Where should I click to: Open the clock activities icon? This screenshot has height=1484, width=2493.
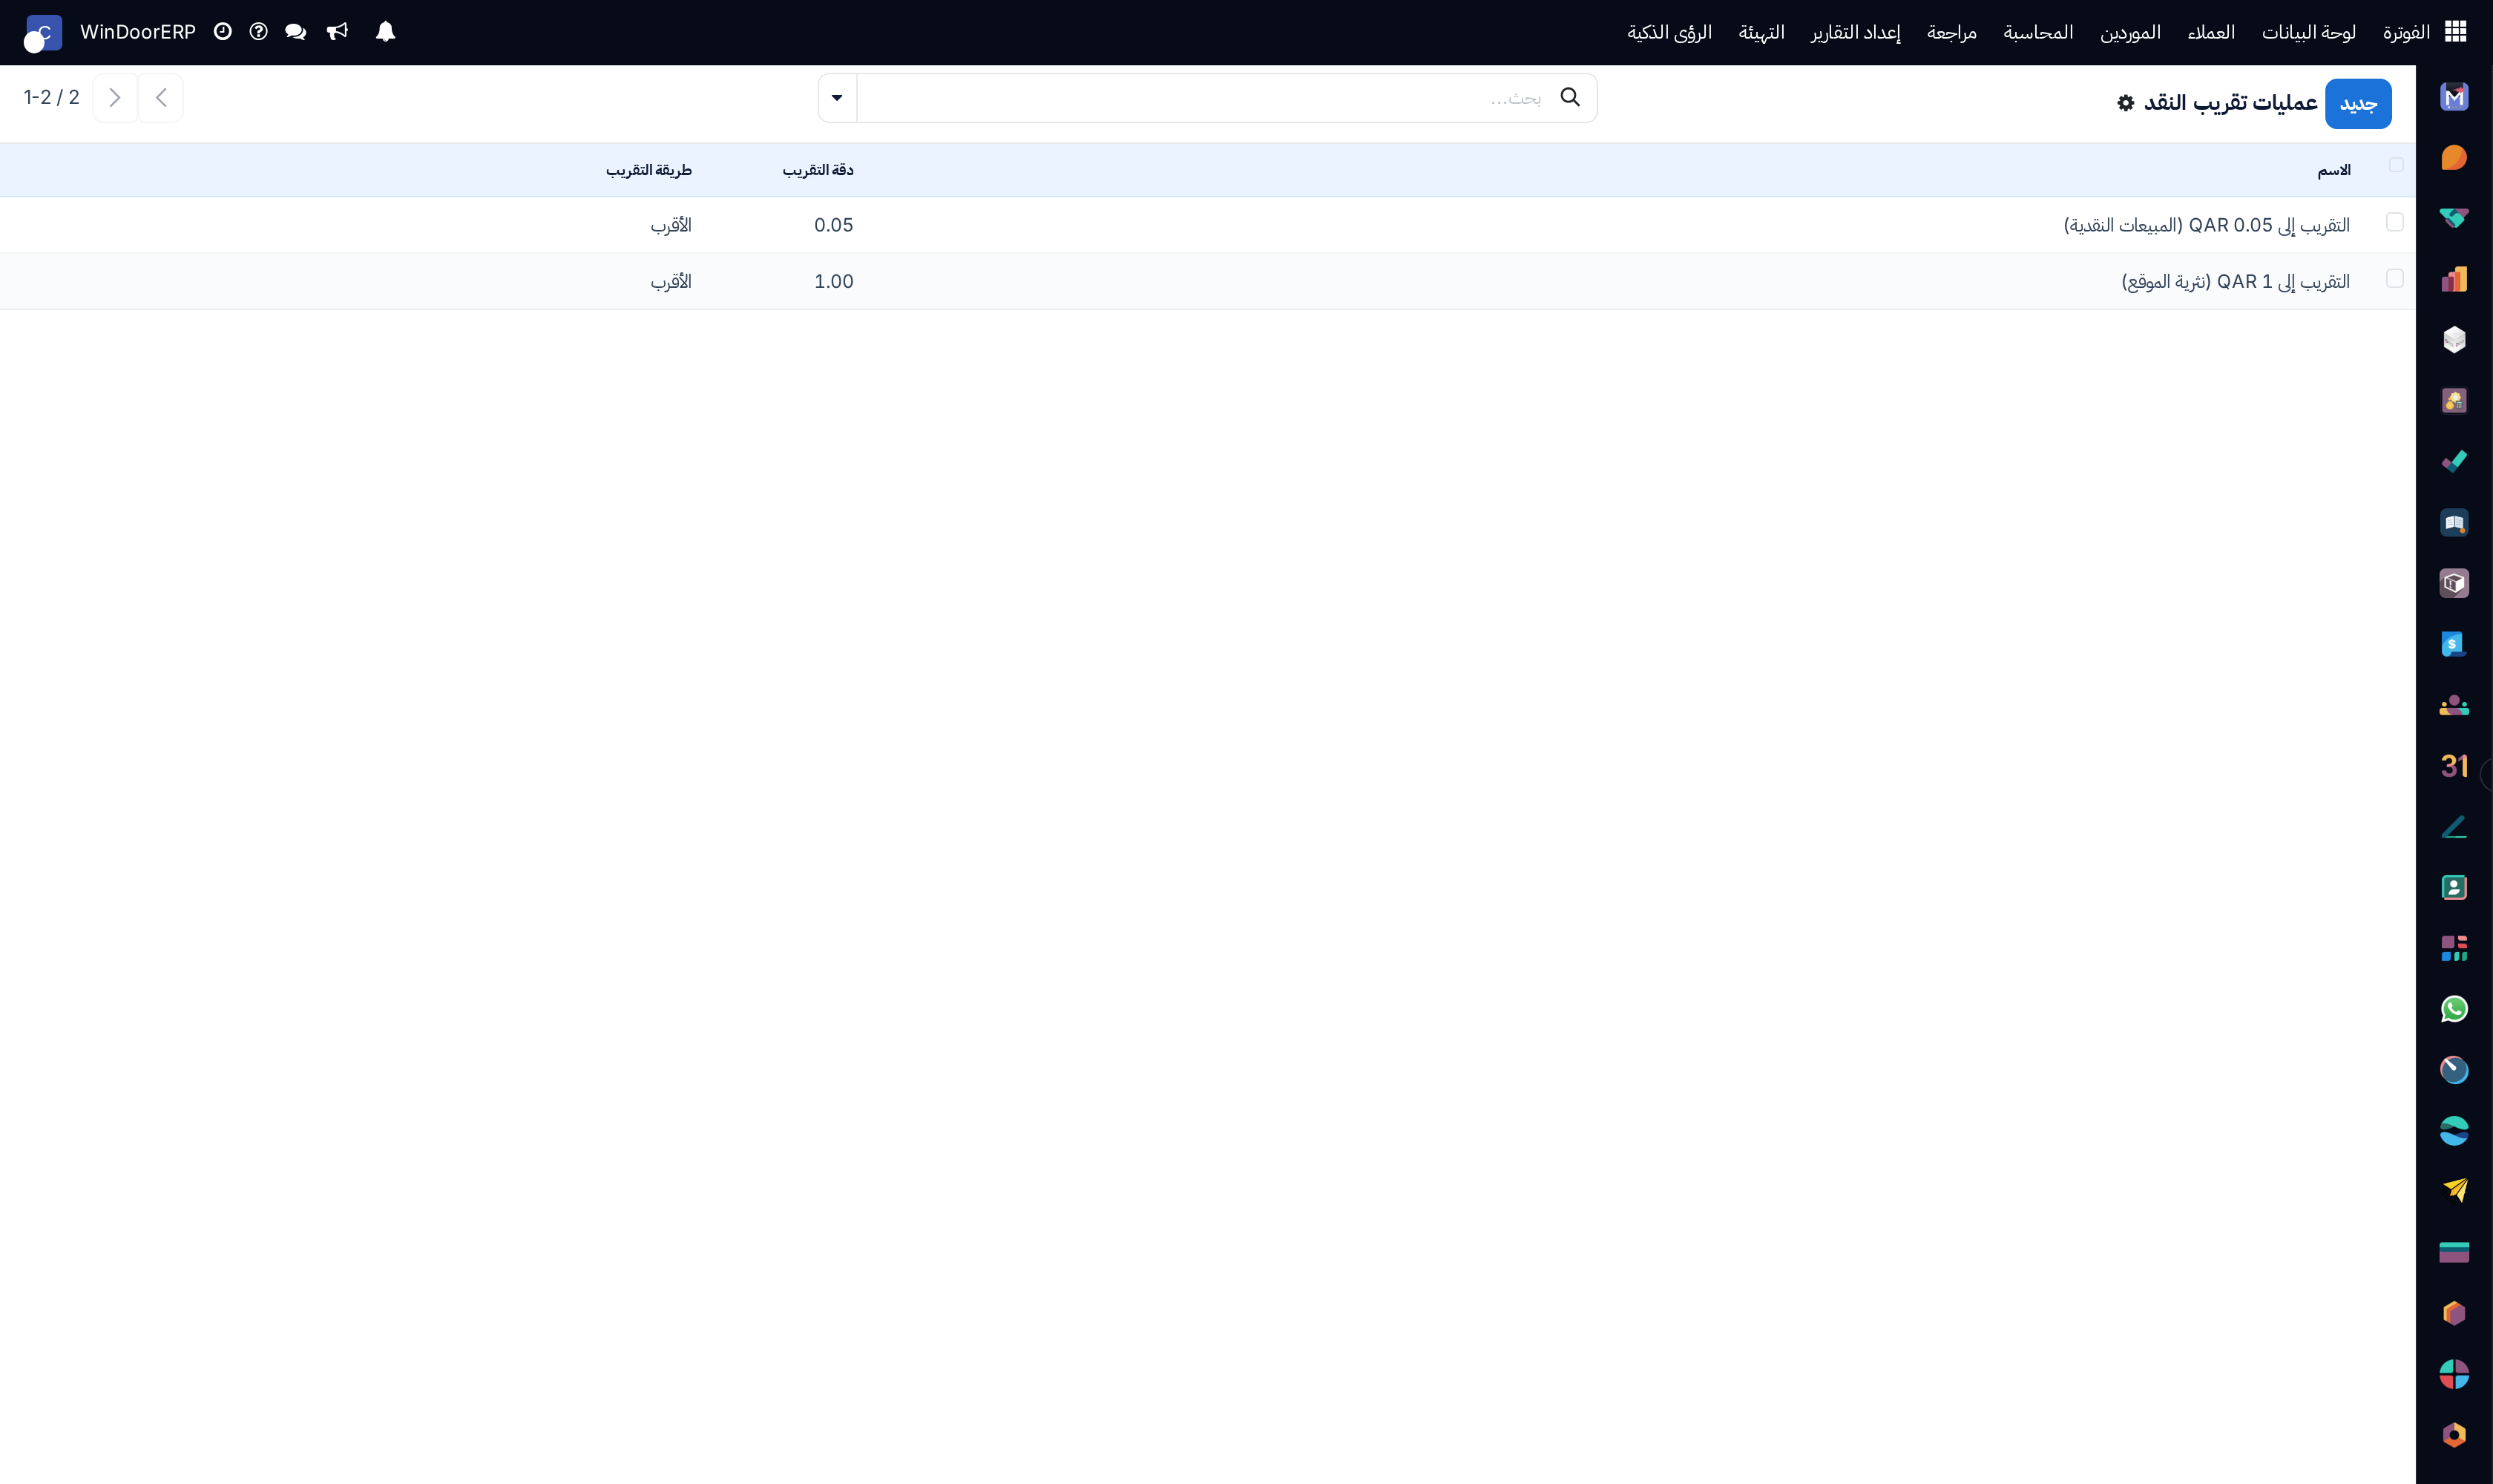click(223, 32)
